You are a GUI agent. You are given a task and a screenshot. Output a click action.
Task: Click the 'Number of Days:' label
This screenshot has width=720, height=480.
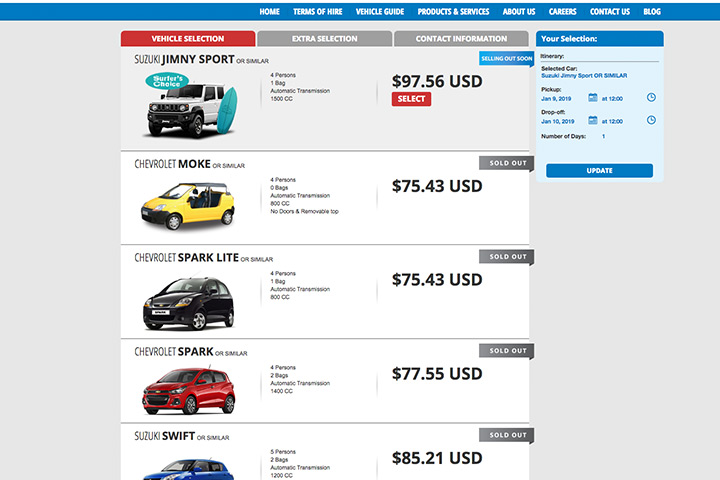563,136
